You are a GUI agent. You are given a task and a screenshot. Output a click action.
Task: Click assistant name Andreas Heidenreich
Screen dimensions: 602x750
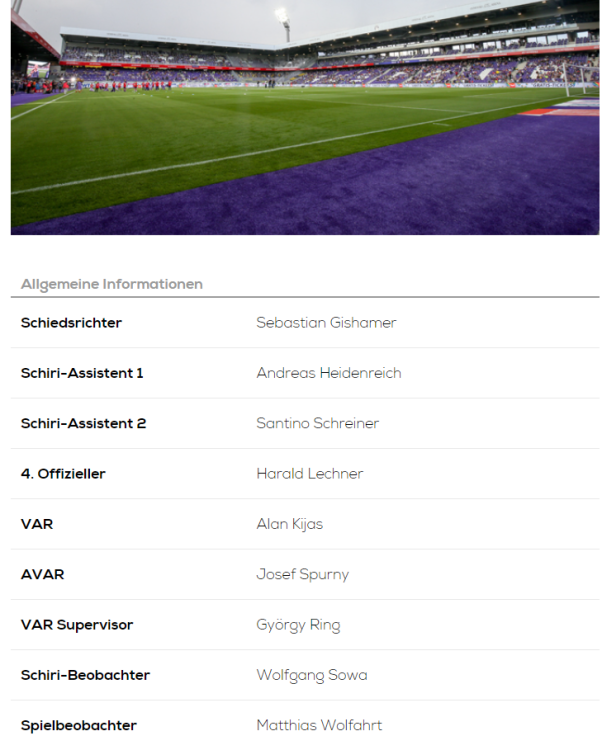tap(328, 373)
